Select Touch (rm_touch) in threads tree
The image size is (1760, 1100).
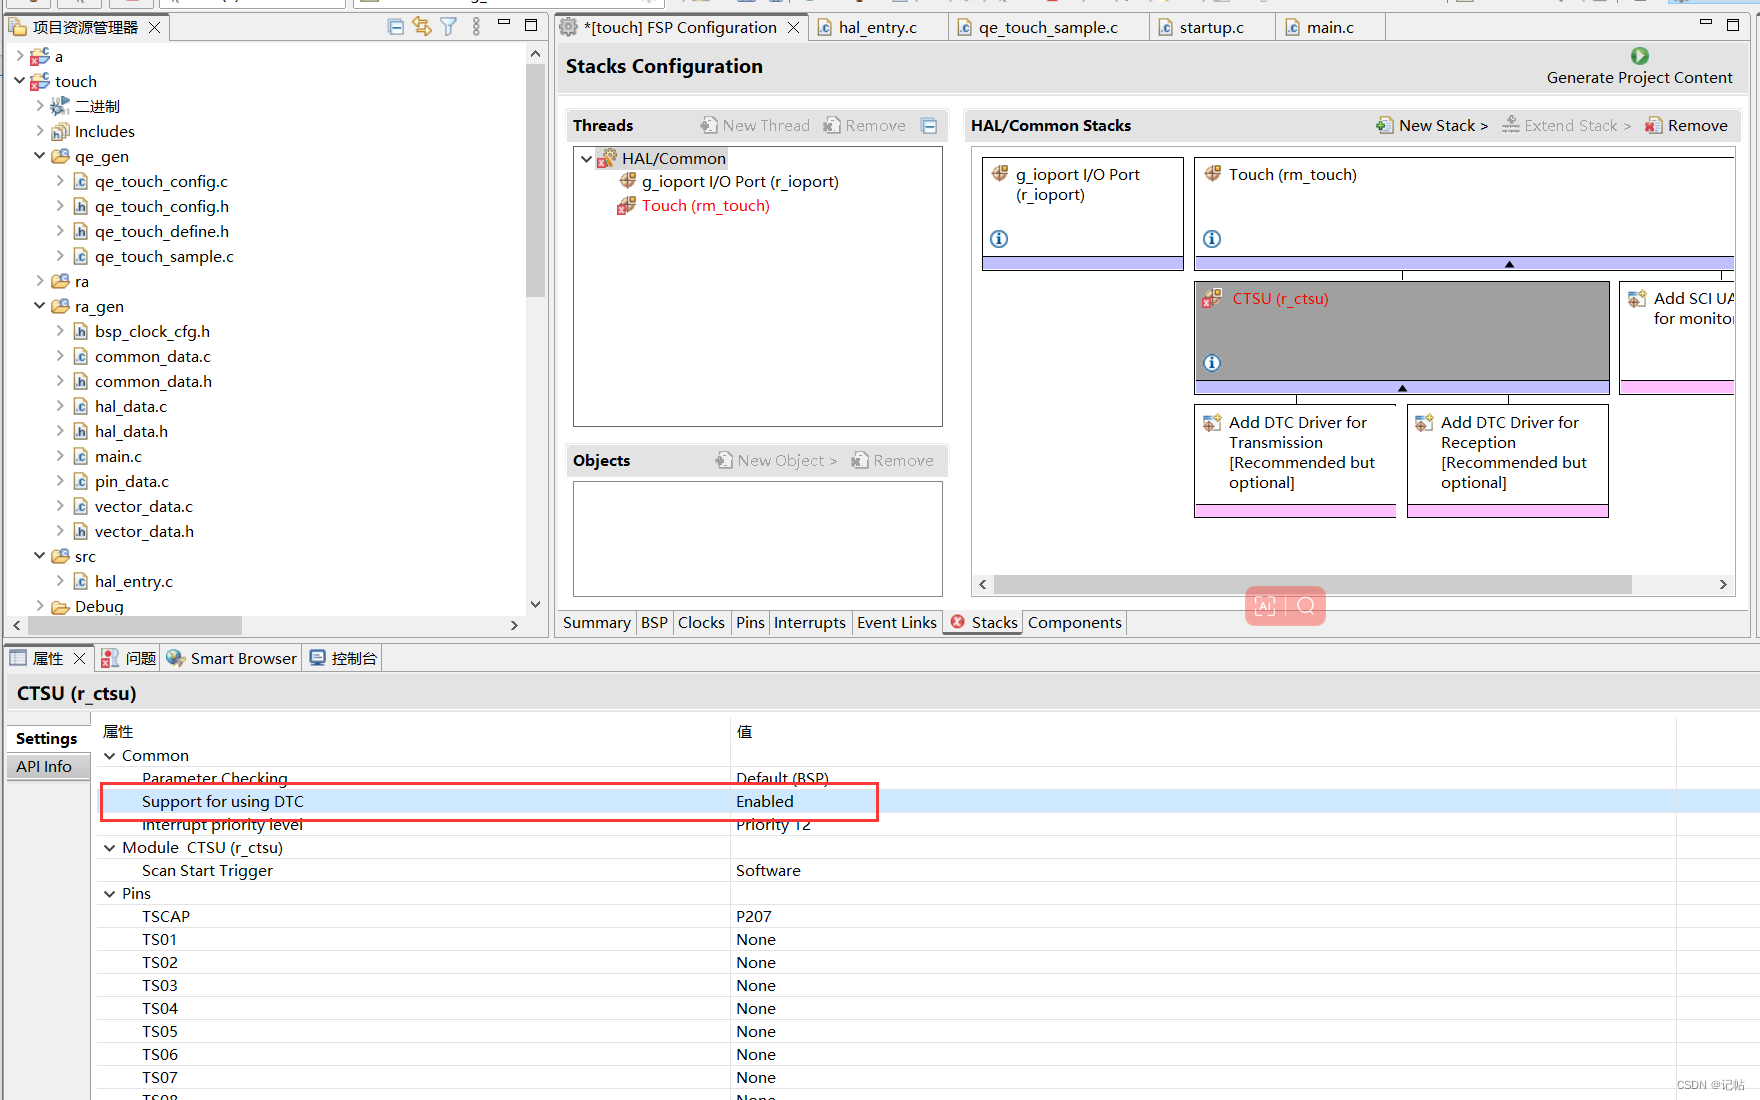(x=705, y=206)
